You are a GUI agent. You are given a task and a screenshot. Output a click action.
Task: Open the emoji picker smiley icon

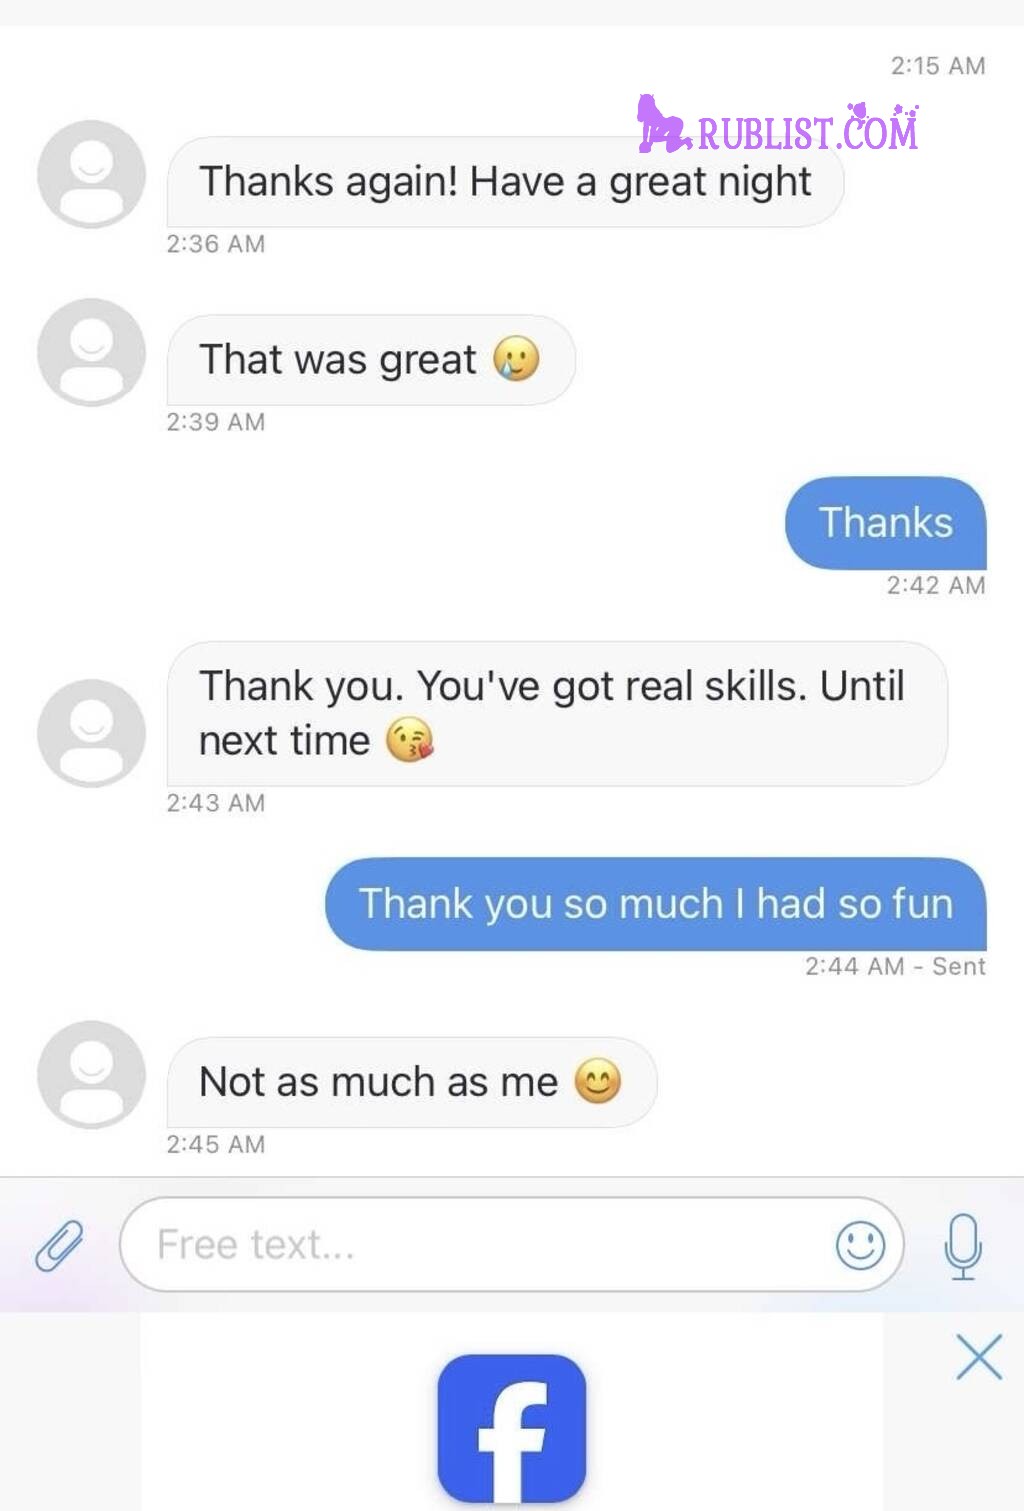[860, 1245]
